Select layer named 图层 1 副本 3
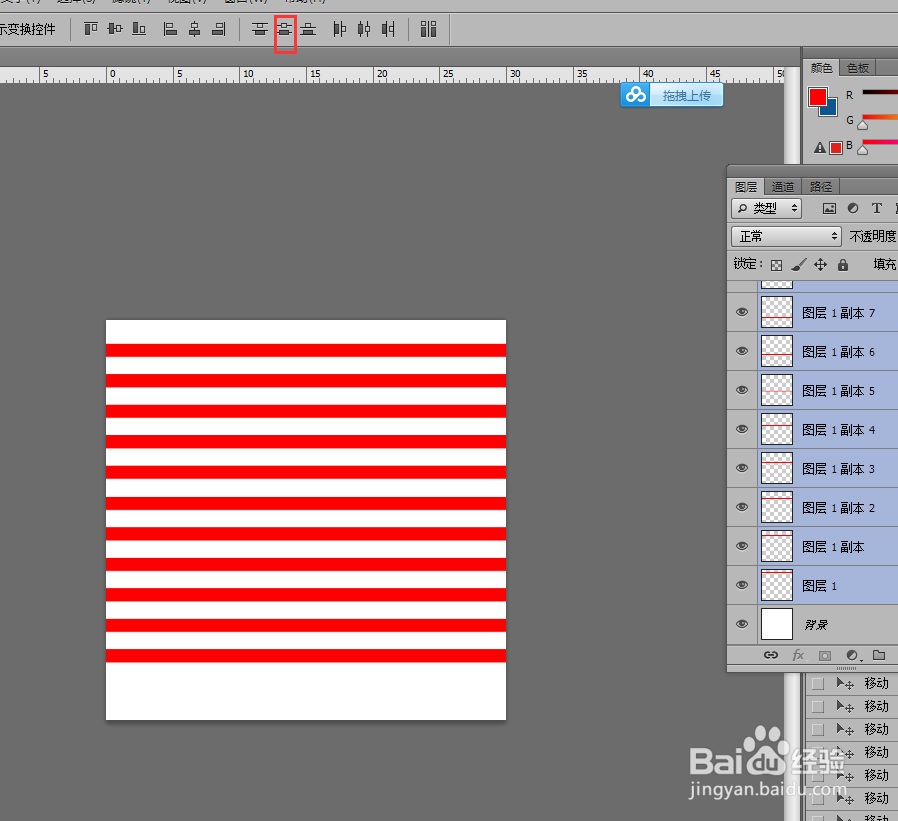The image size is (898, 821). (x=838, y=469)
